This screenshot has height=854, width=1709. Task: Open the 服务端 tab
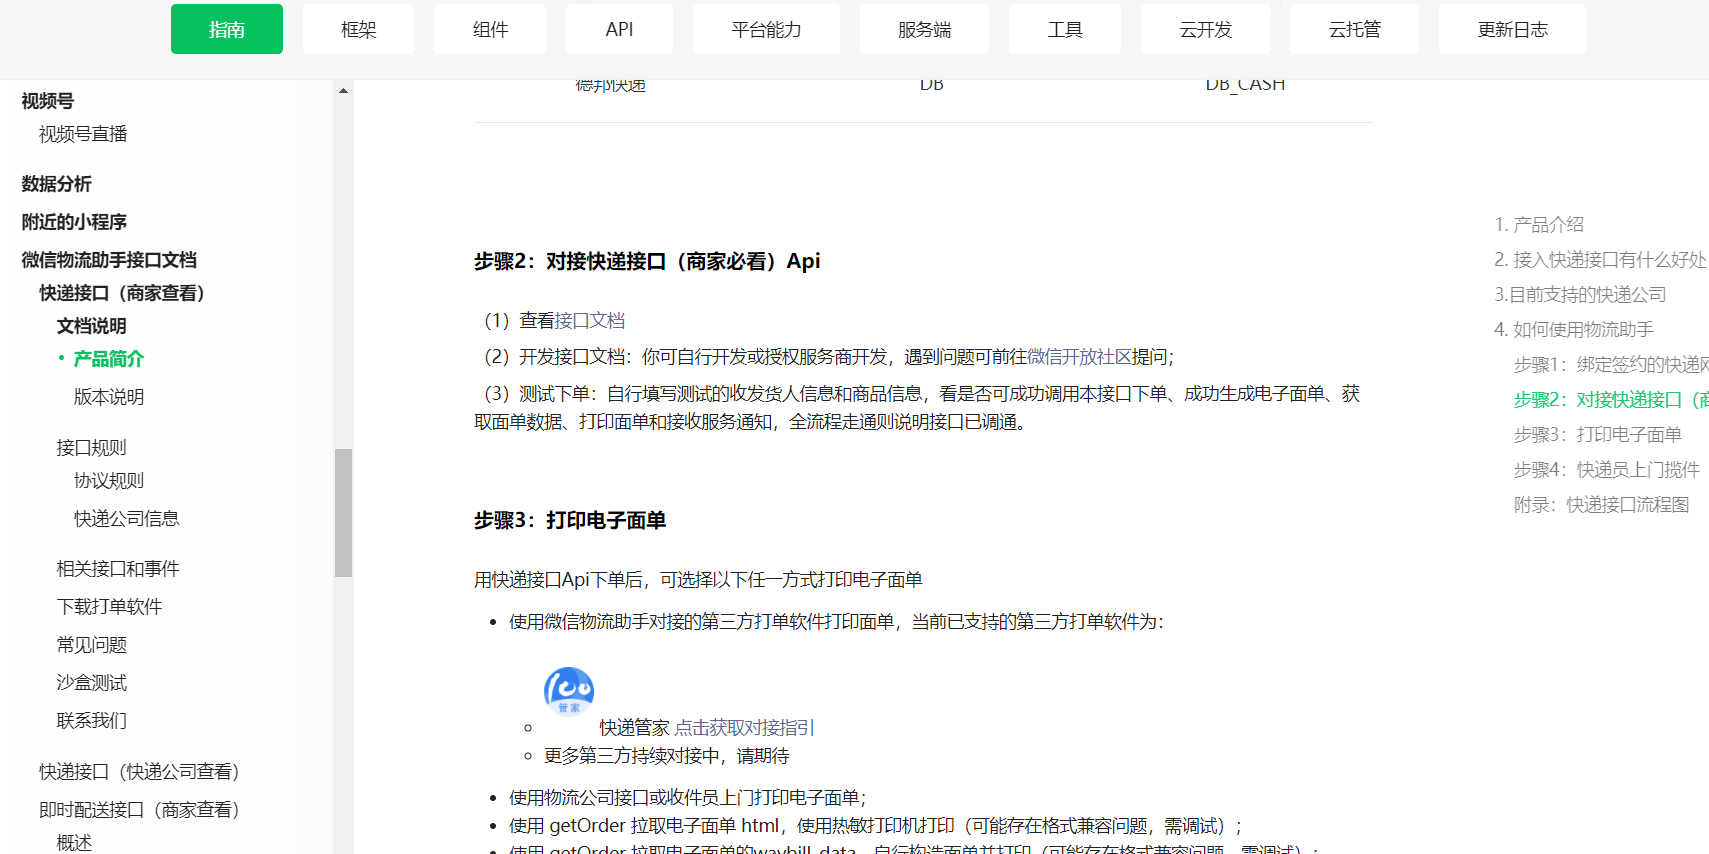click(924, 29)
